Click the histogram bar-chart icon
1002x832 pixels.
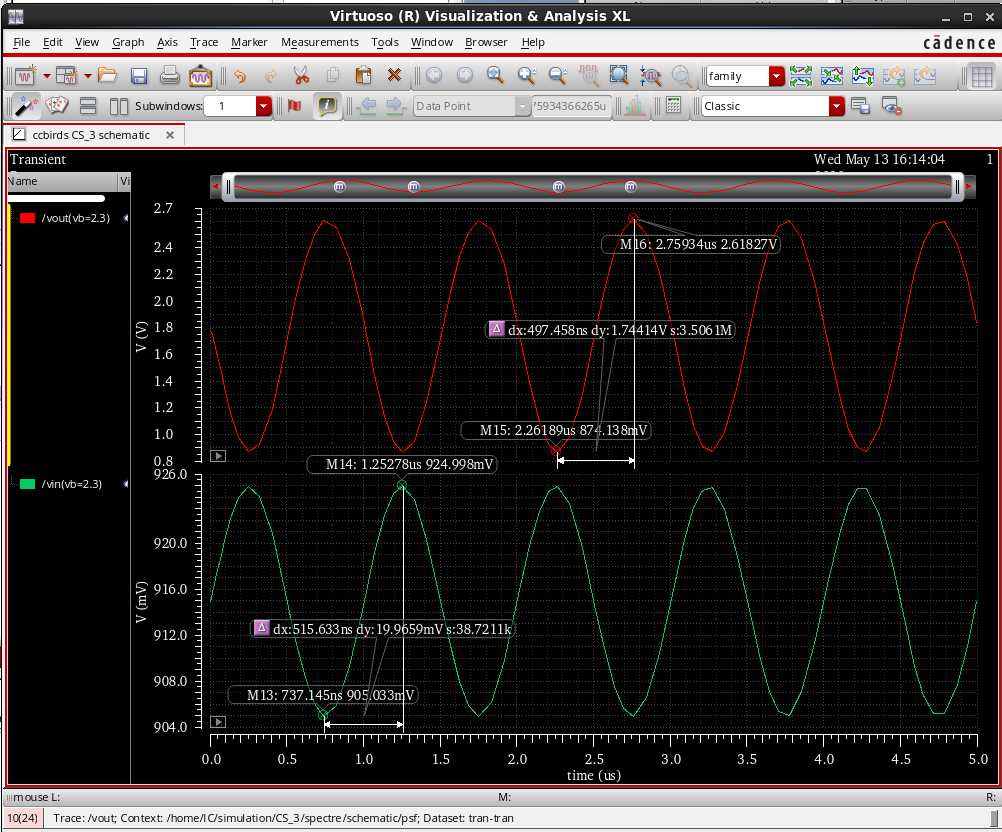coord(634,106)
